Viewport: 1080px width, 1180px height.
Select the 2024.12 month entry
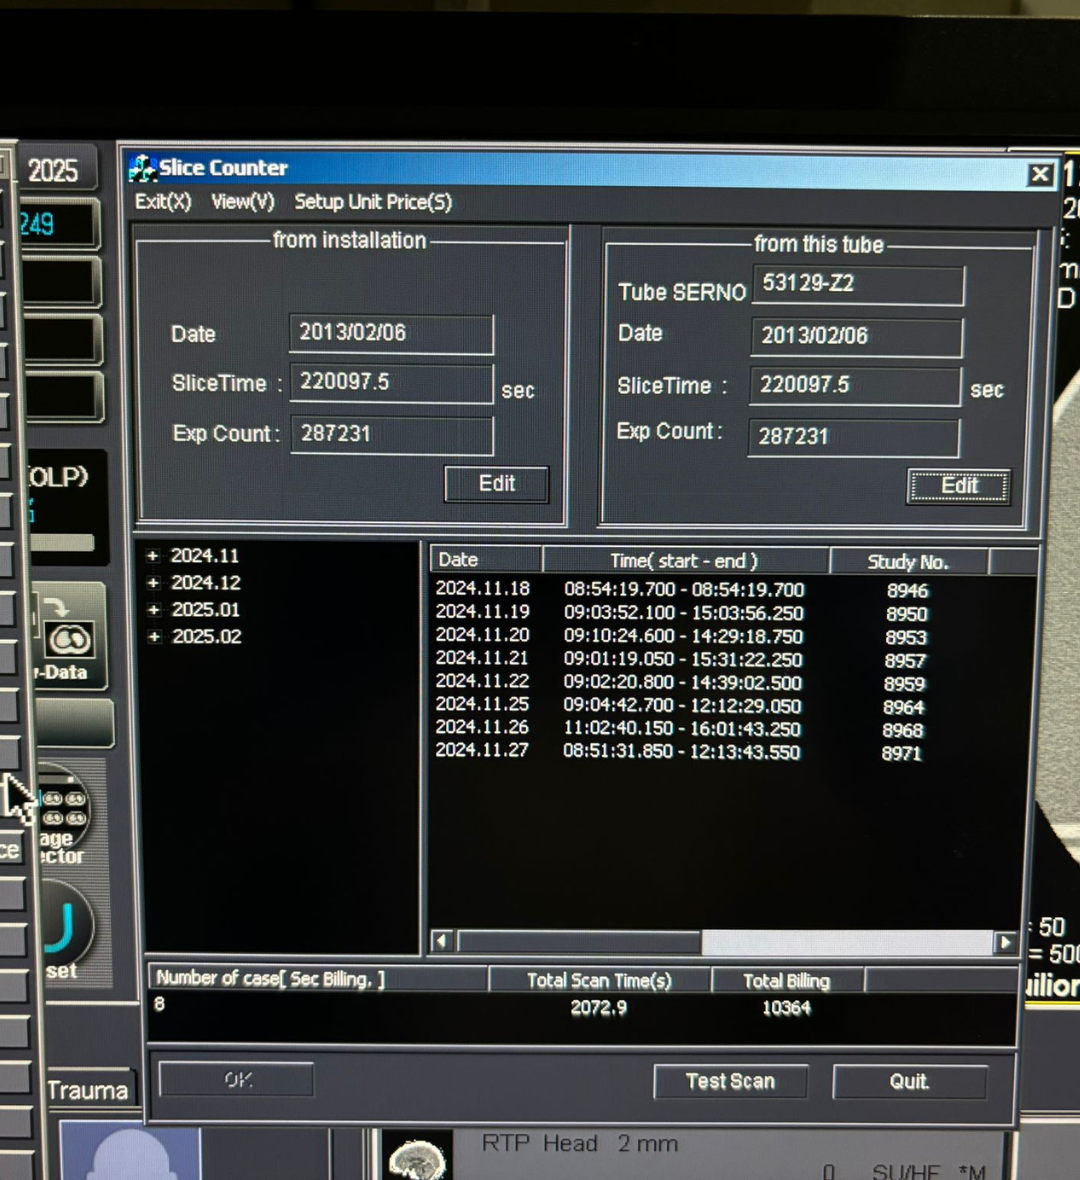click(205, 582)
